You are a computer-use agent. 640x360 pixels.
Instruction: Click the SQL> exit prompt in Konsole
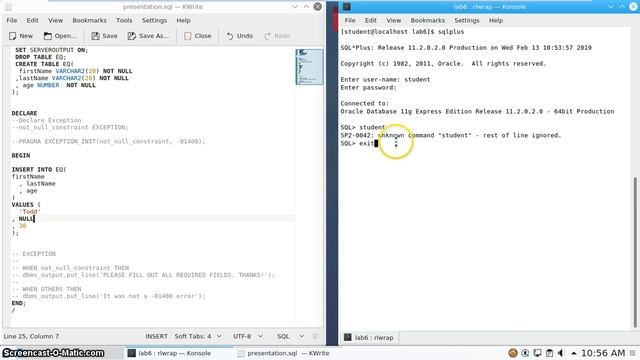357,143
